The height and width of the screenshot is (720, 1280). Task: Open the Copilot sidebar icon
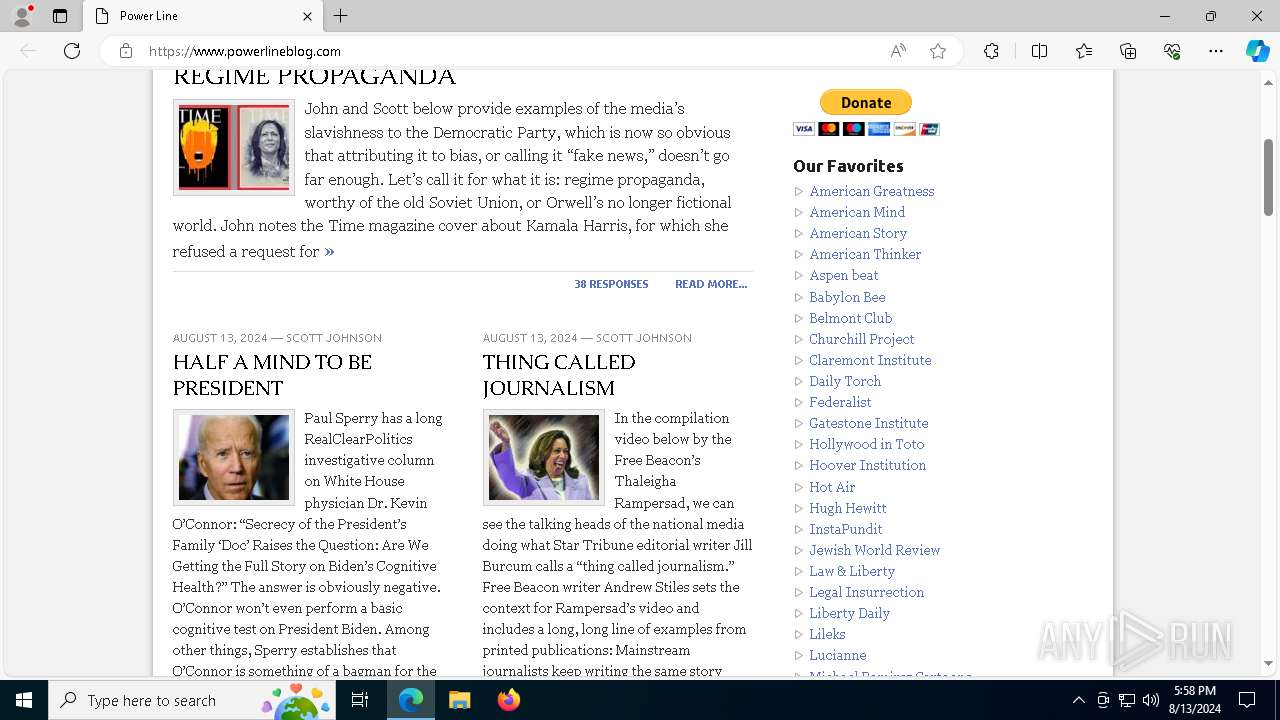pos(1258,51)
